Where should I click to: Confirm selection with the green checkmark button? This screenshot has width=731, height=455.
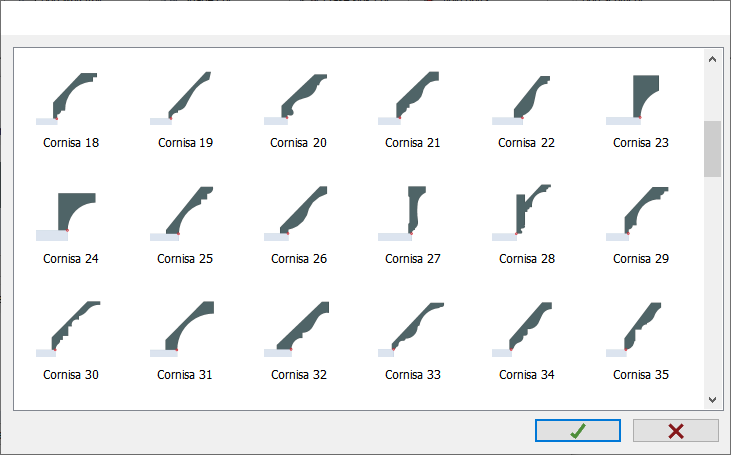[x=577, y=431]
